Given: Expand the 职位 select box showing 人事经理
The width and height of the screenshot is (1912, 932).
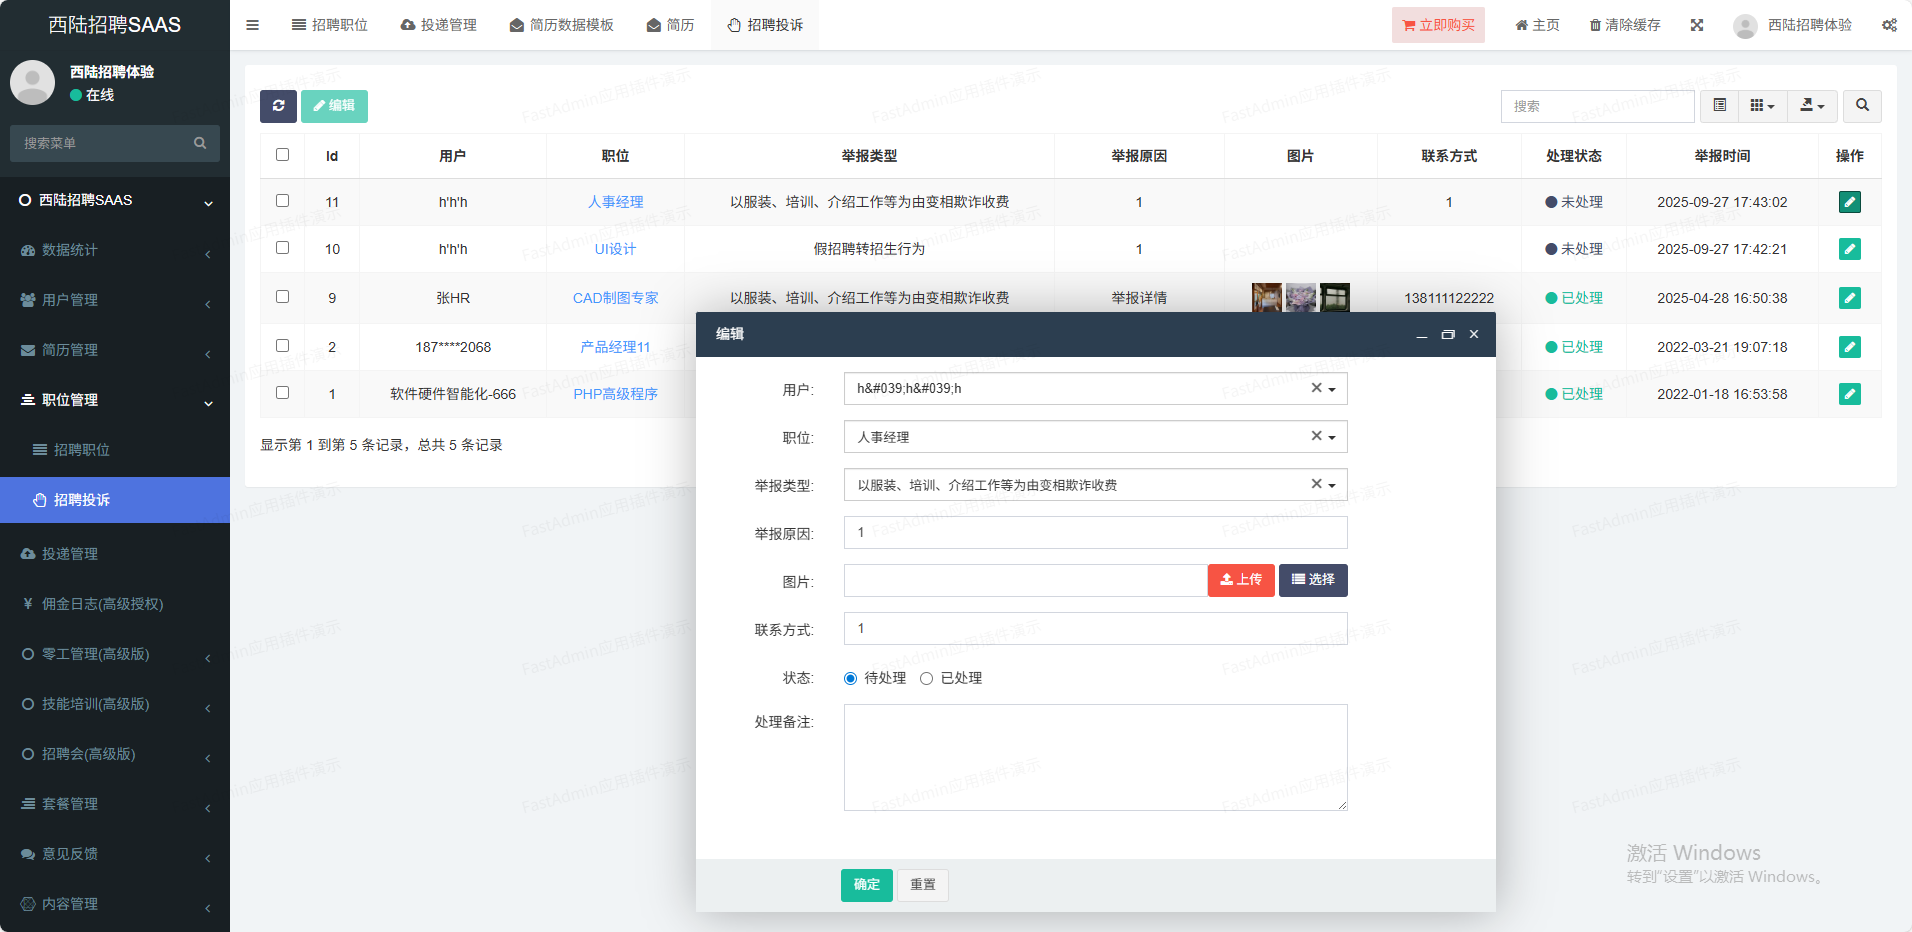Looking at the screenshot, I should 1094,437.
